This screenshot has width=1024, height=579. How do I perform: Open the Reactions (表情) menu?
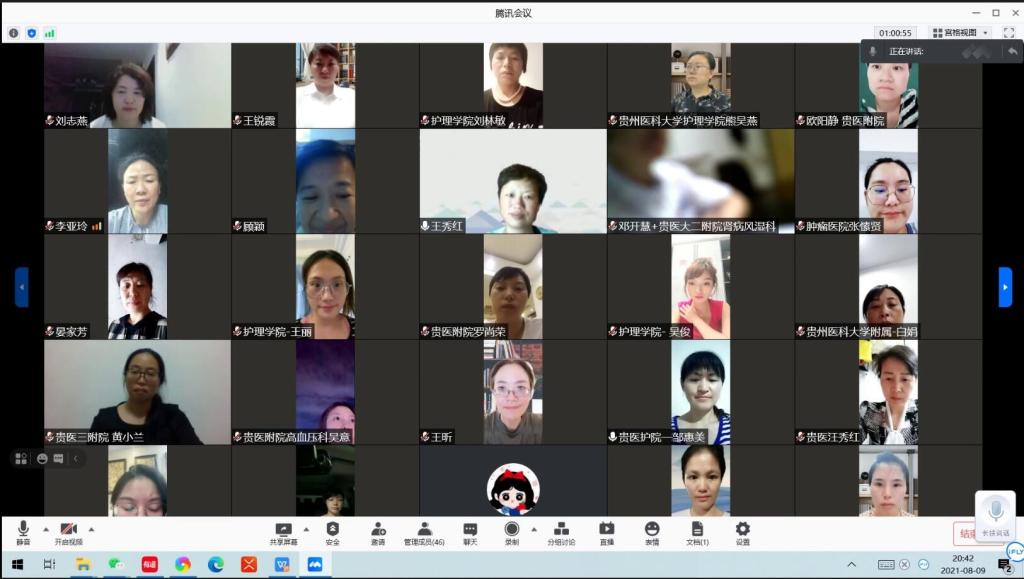[x=652, y=531]
